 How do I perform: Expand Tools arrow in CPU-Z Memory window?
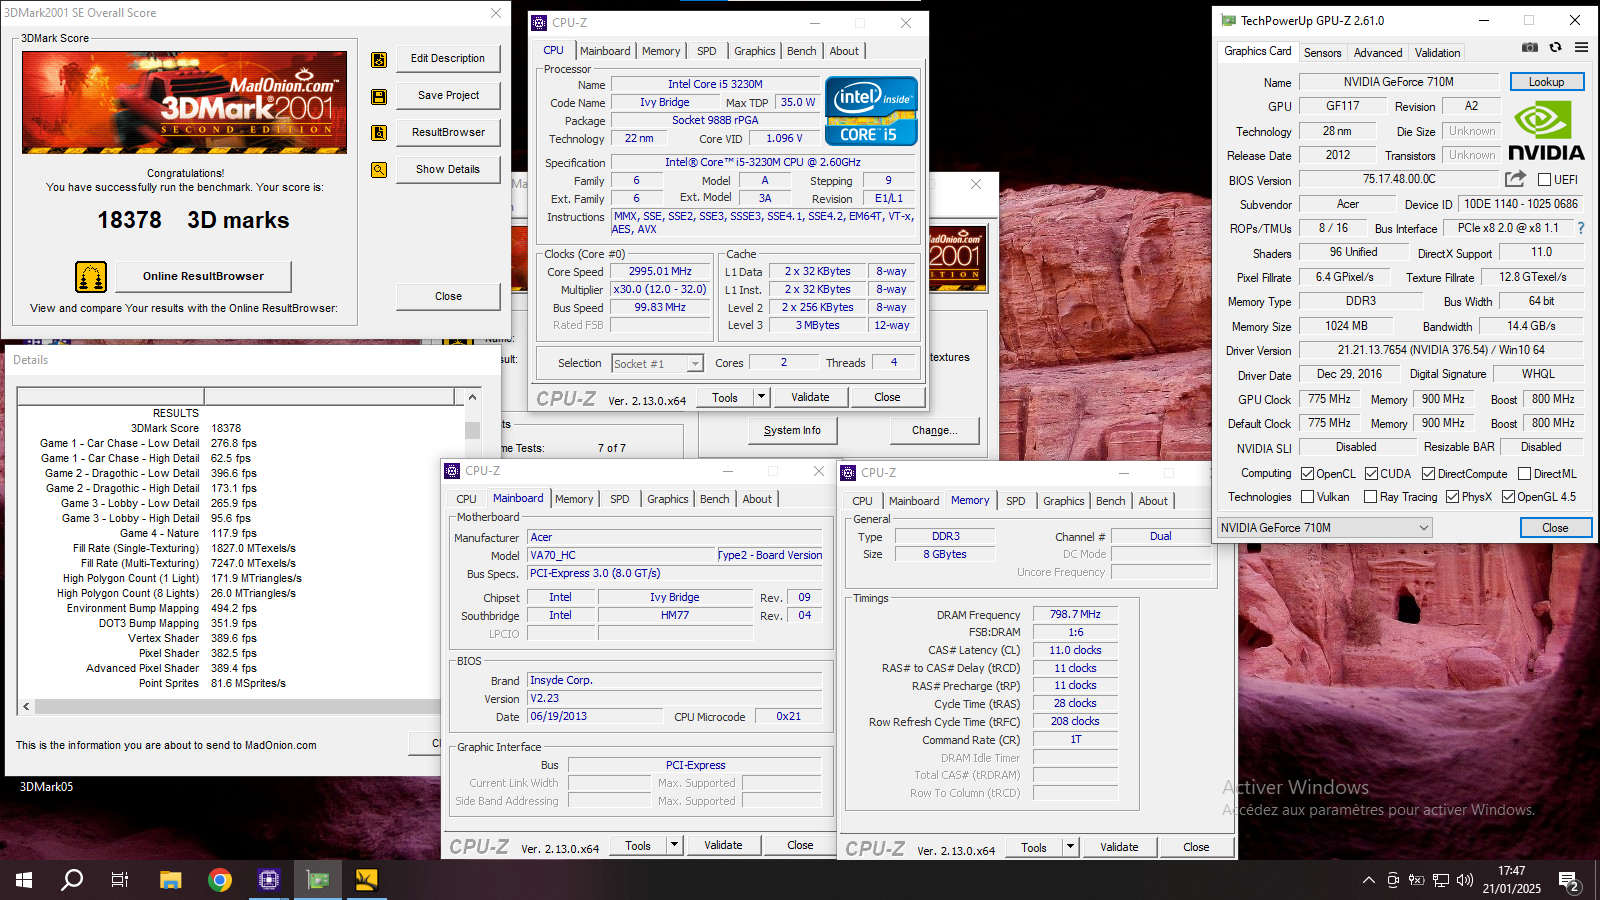click(1071, 847)
